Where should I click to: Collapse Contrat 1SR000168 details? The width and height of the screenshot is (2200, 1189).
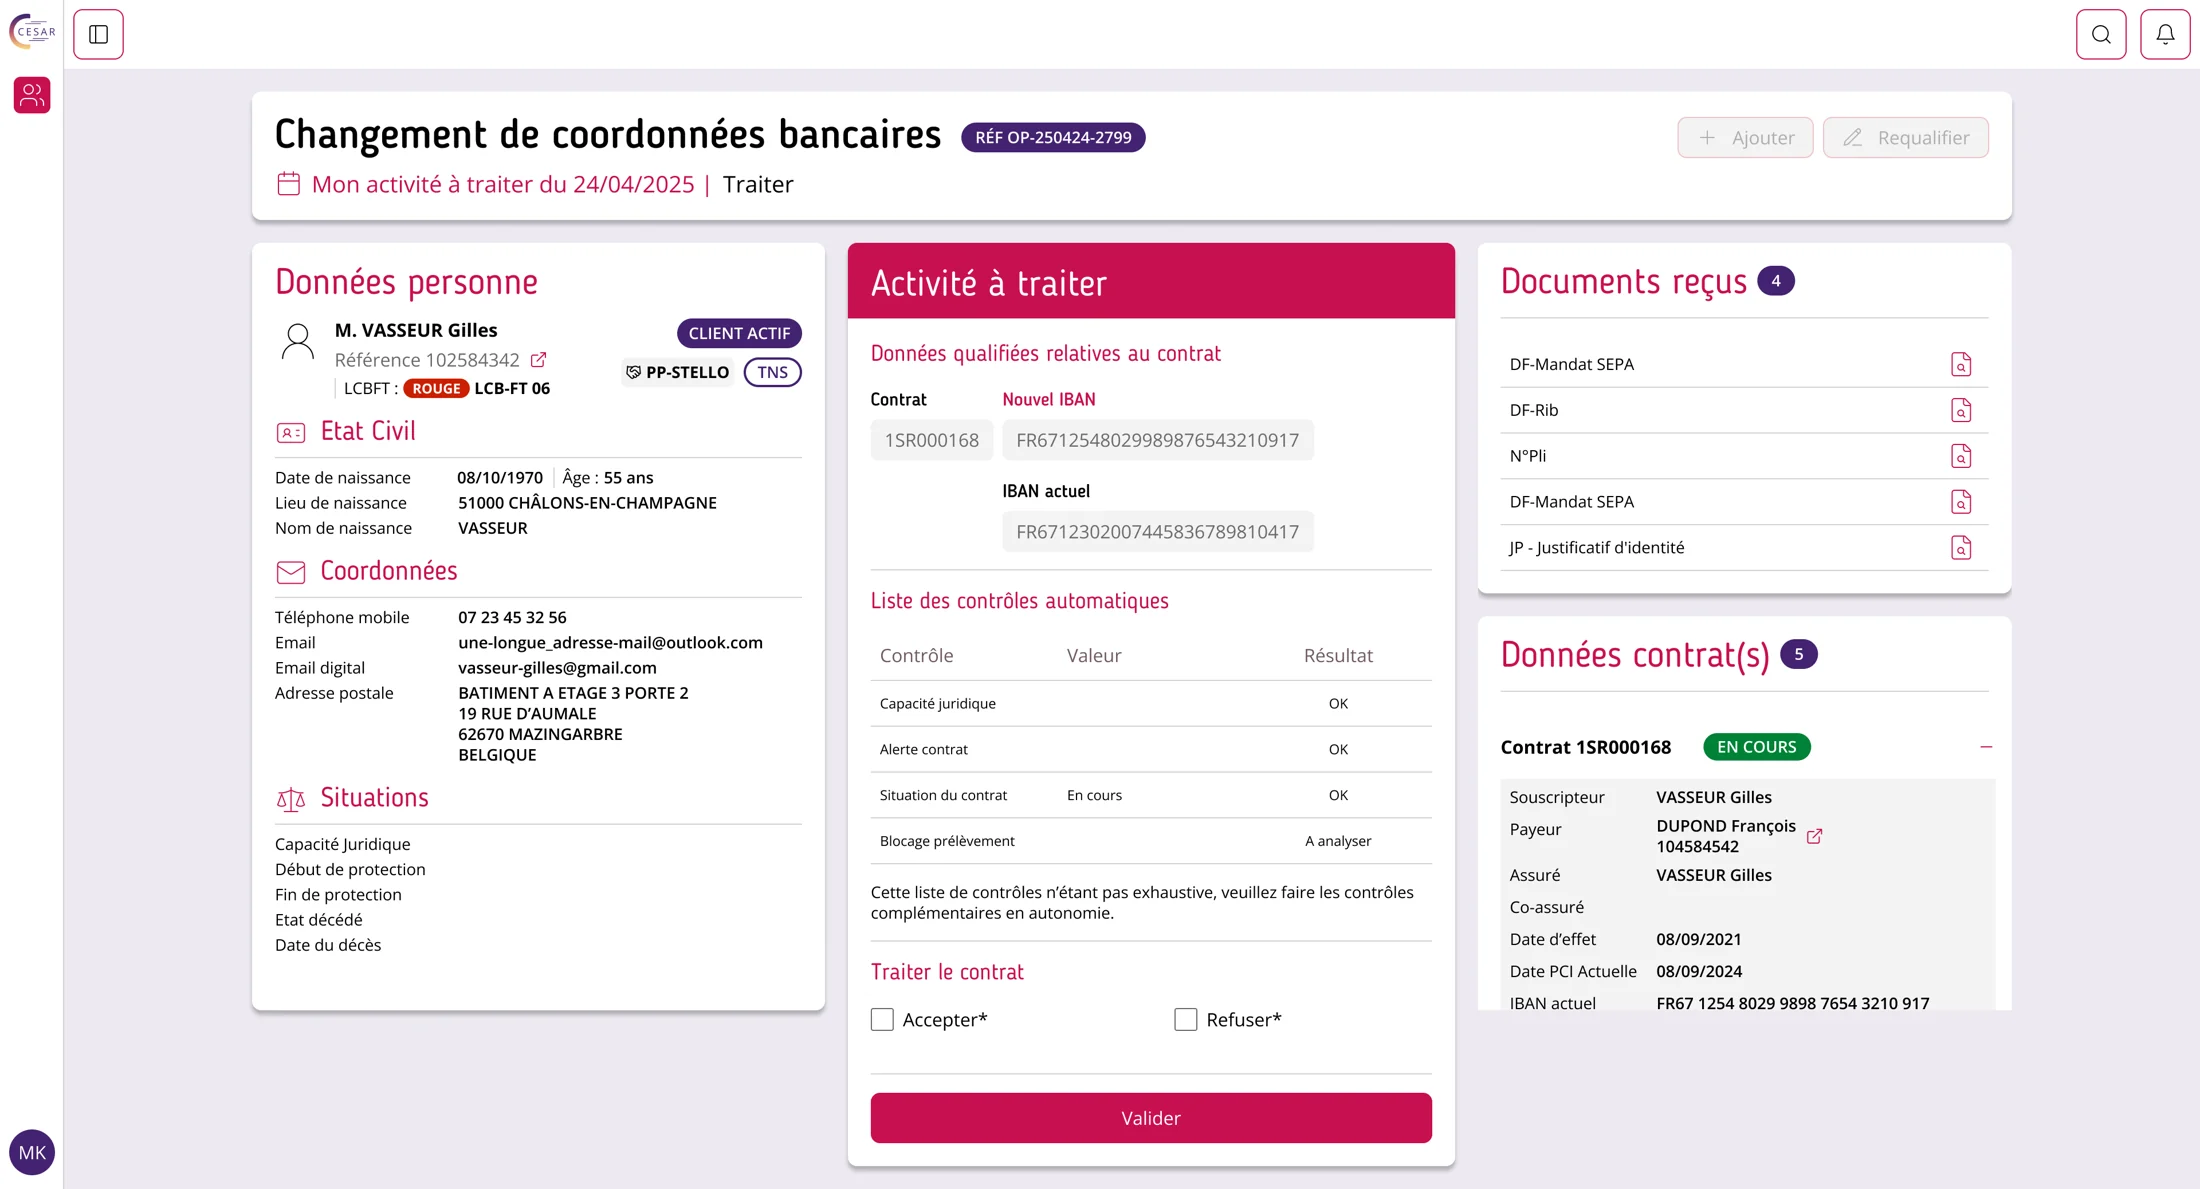1986,747
